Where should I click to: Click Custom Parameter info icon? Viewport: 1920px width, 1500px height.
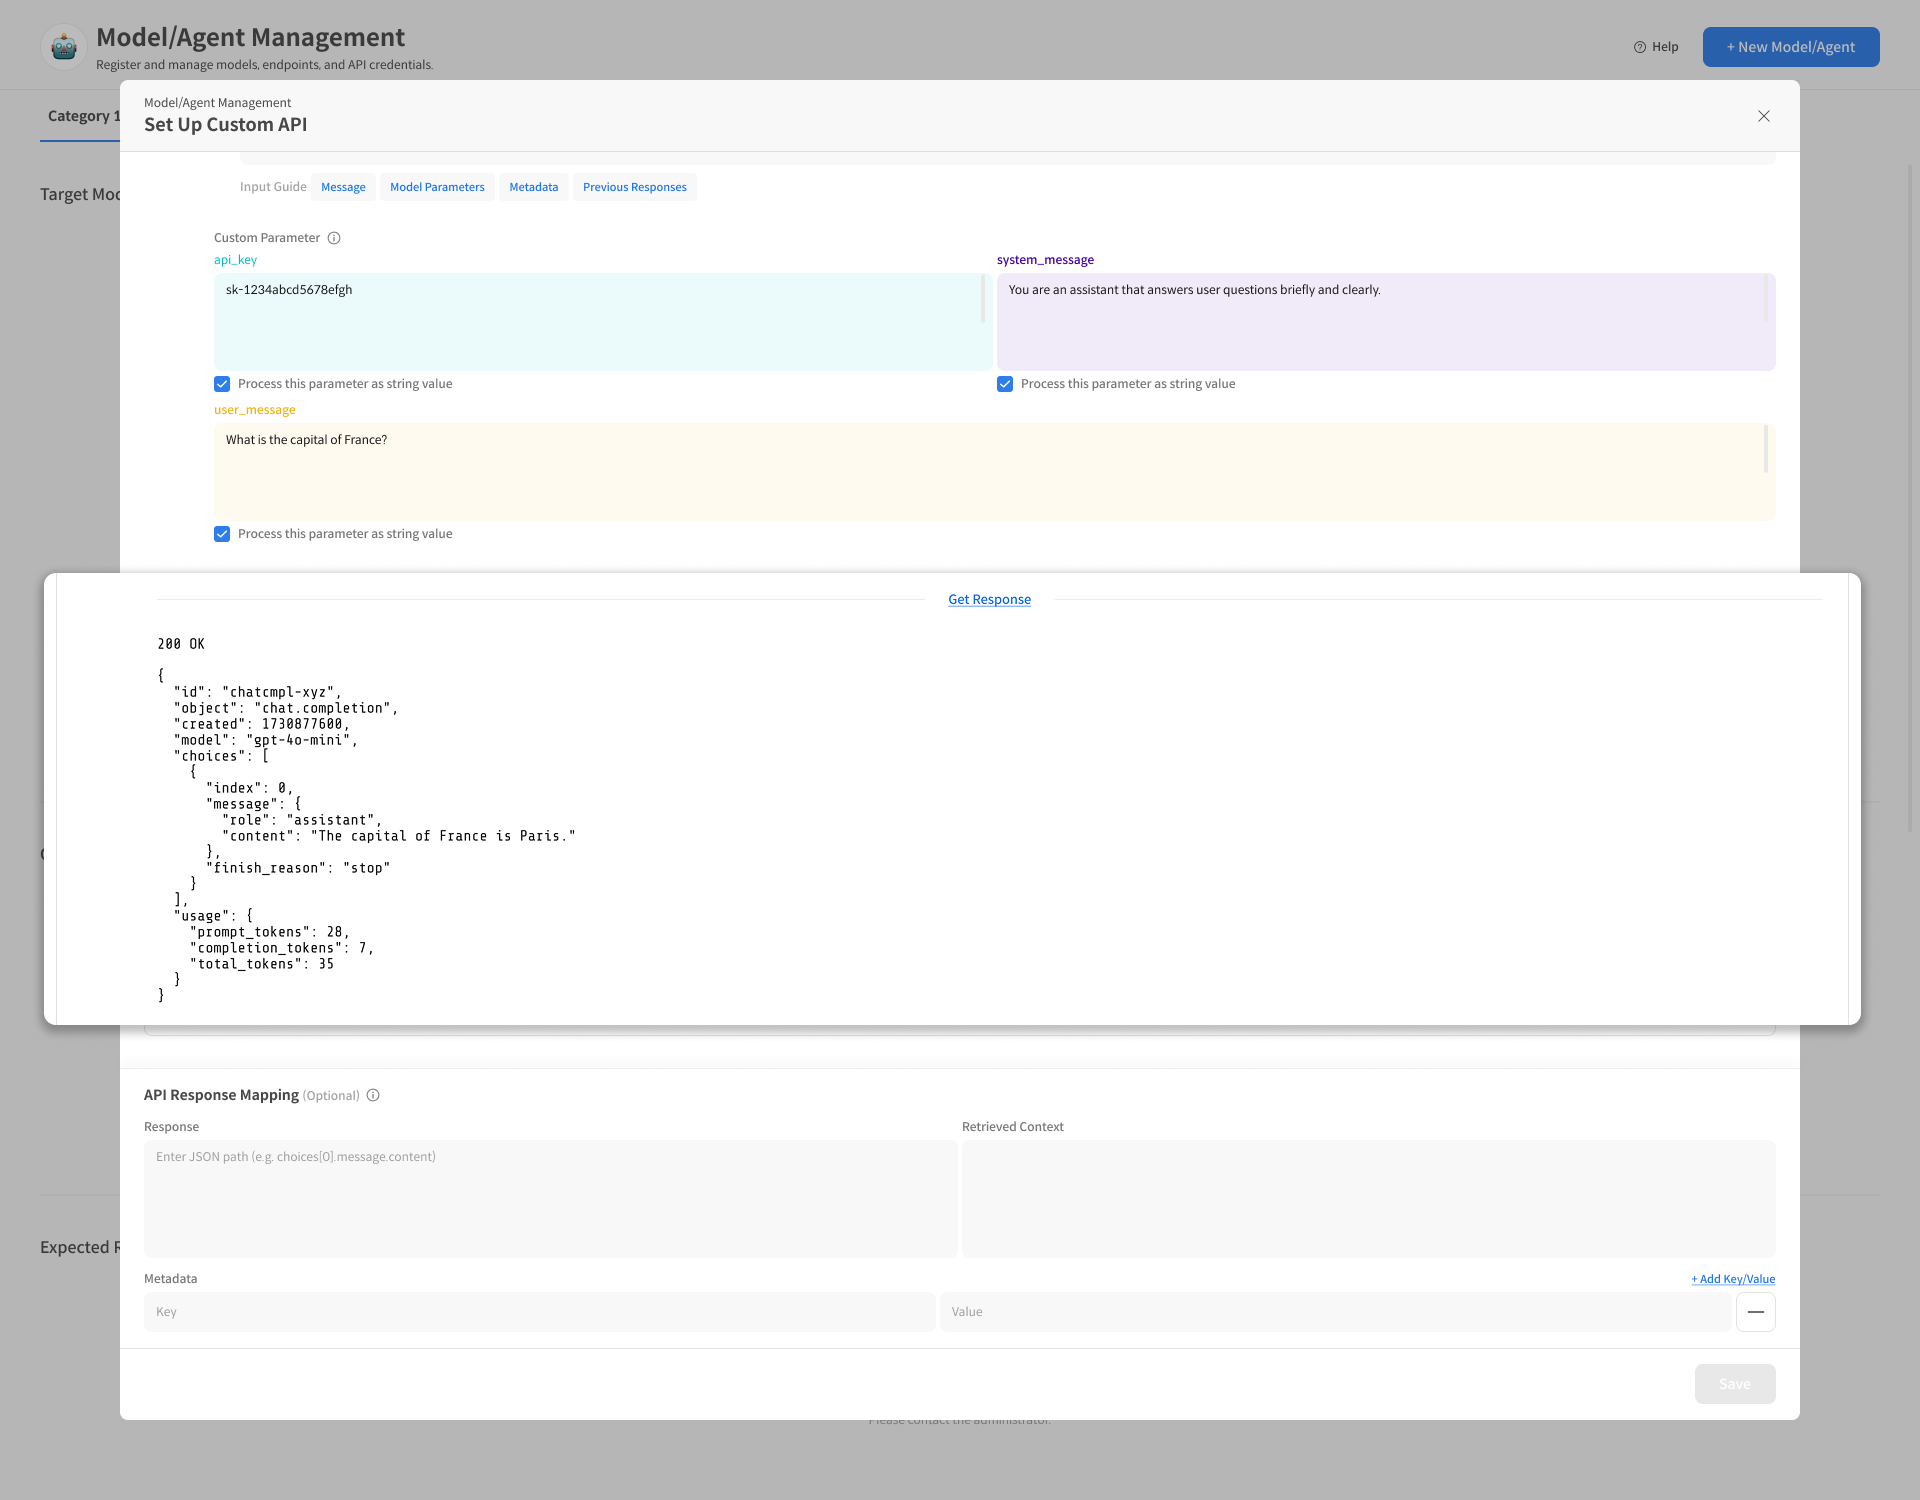[x=334, y=238]
